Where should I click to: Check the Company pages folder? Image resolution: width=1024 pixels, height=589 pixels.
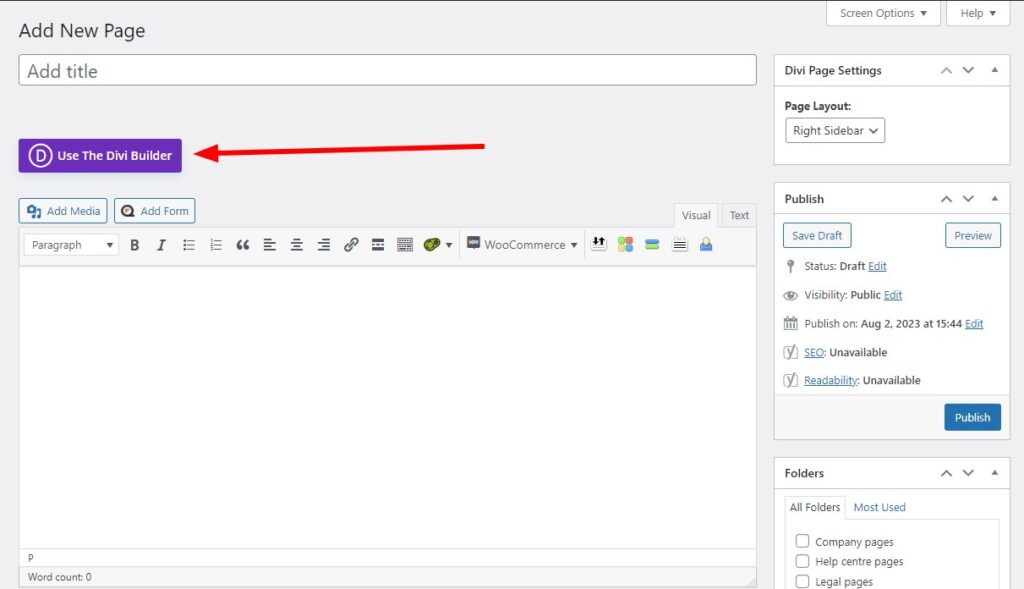point(802,542)
